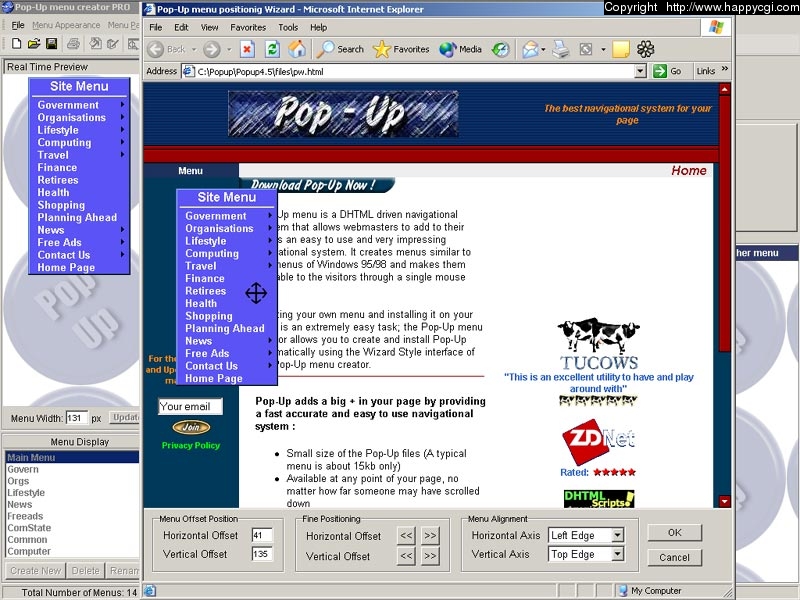Save using the floppy disk icon
This screenshot has height=600, width=800.
click(x=52, y=43)
